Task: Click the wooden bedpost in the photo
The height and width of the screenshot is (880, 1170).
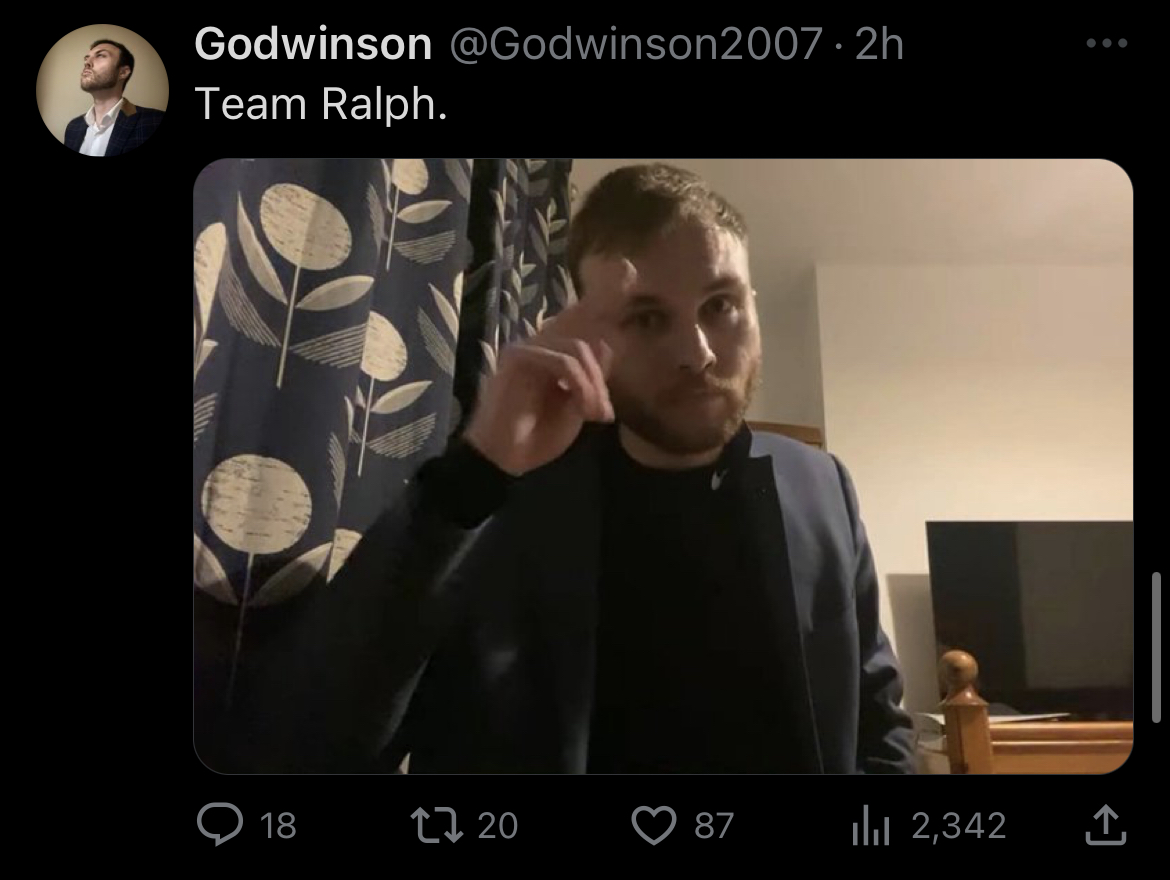Action: click(x=964, y=709)
